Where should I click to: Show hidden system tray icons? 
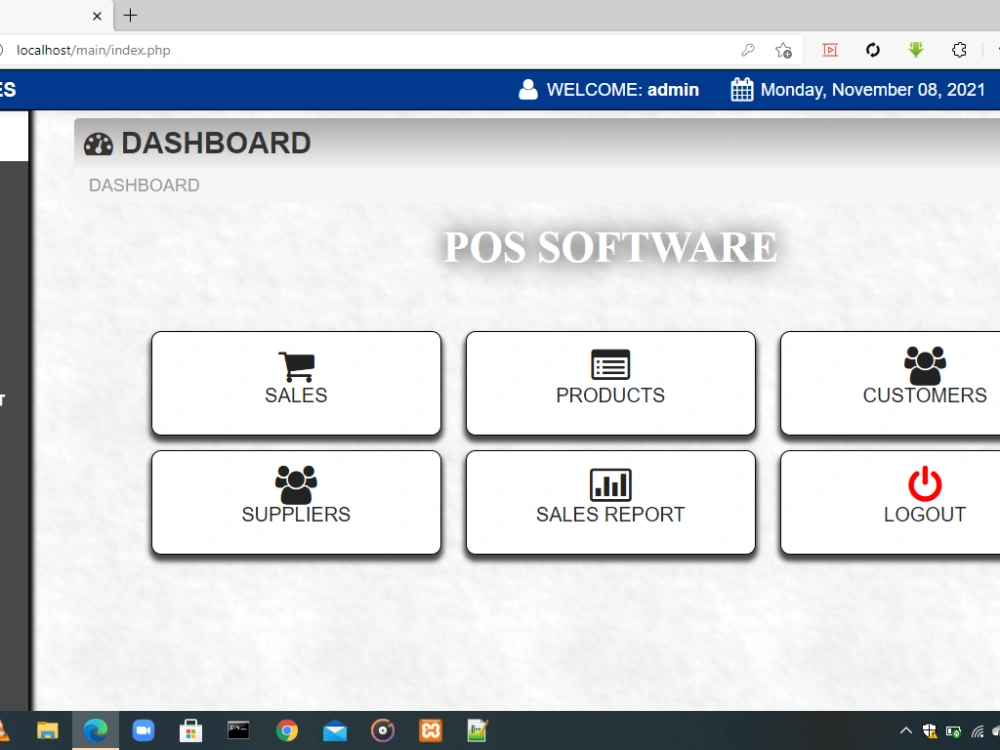click(906, 731)
